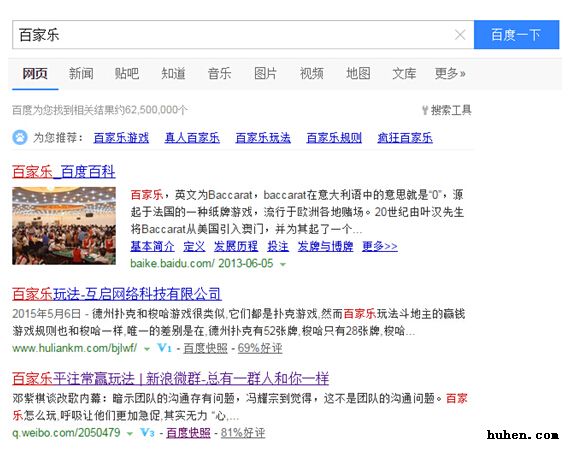The width and height of the screenshot is (569, 449).
Task: Go to the 图片 tab
Action: coord(265,74)
